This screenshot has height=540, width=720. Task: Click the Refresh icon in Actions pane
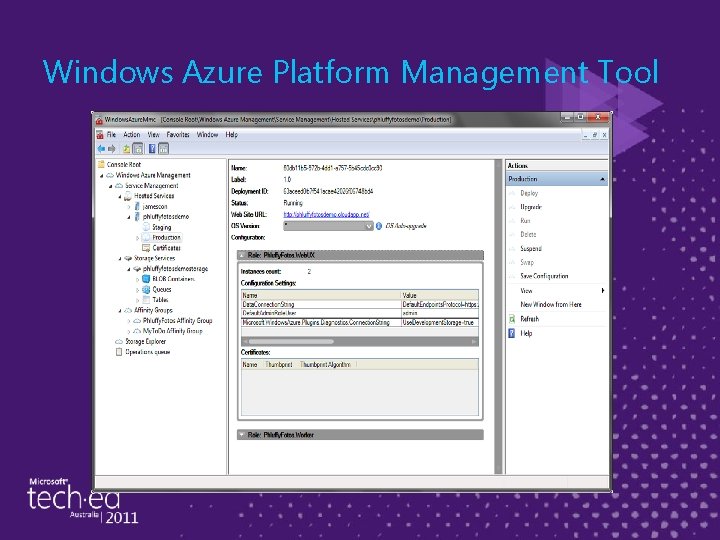pos(512,319)
